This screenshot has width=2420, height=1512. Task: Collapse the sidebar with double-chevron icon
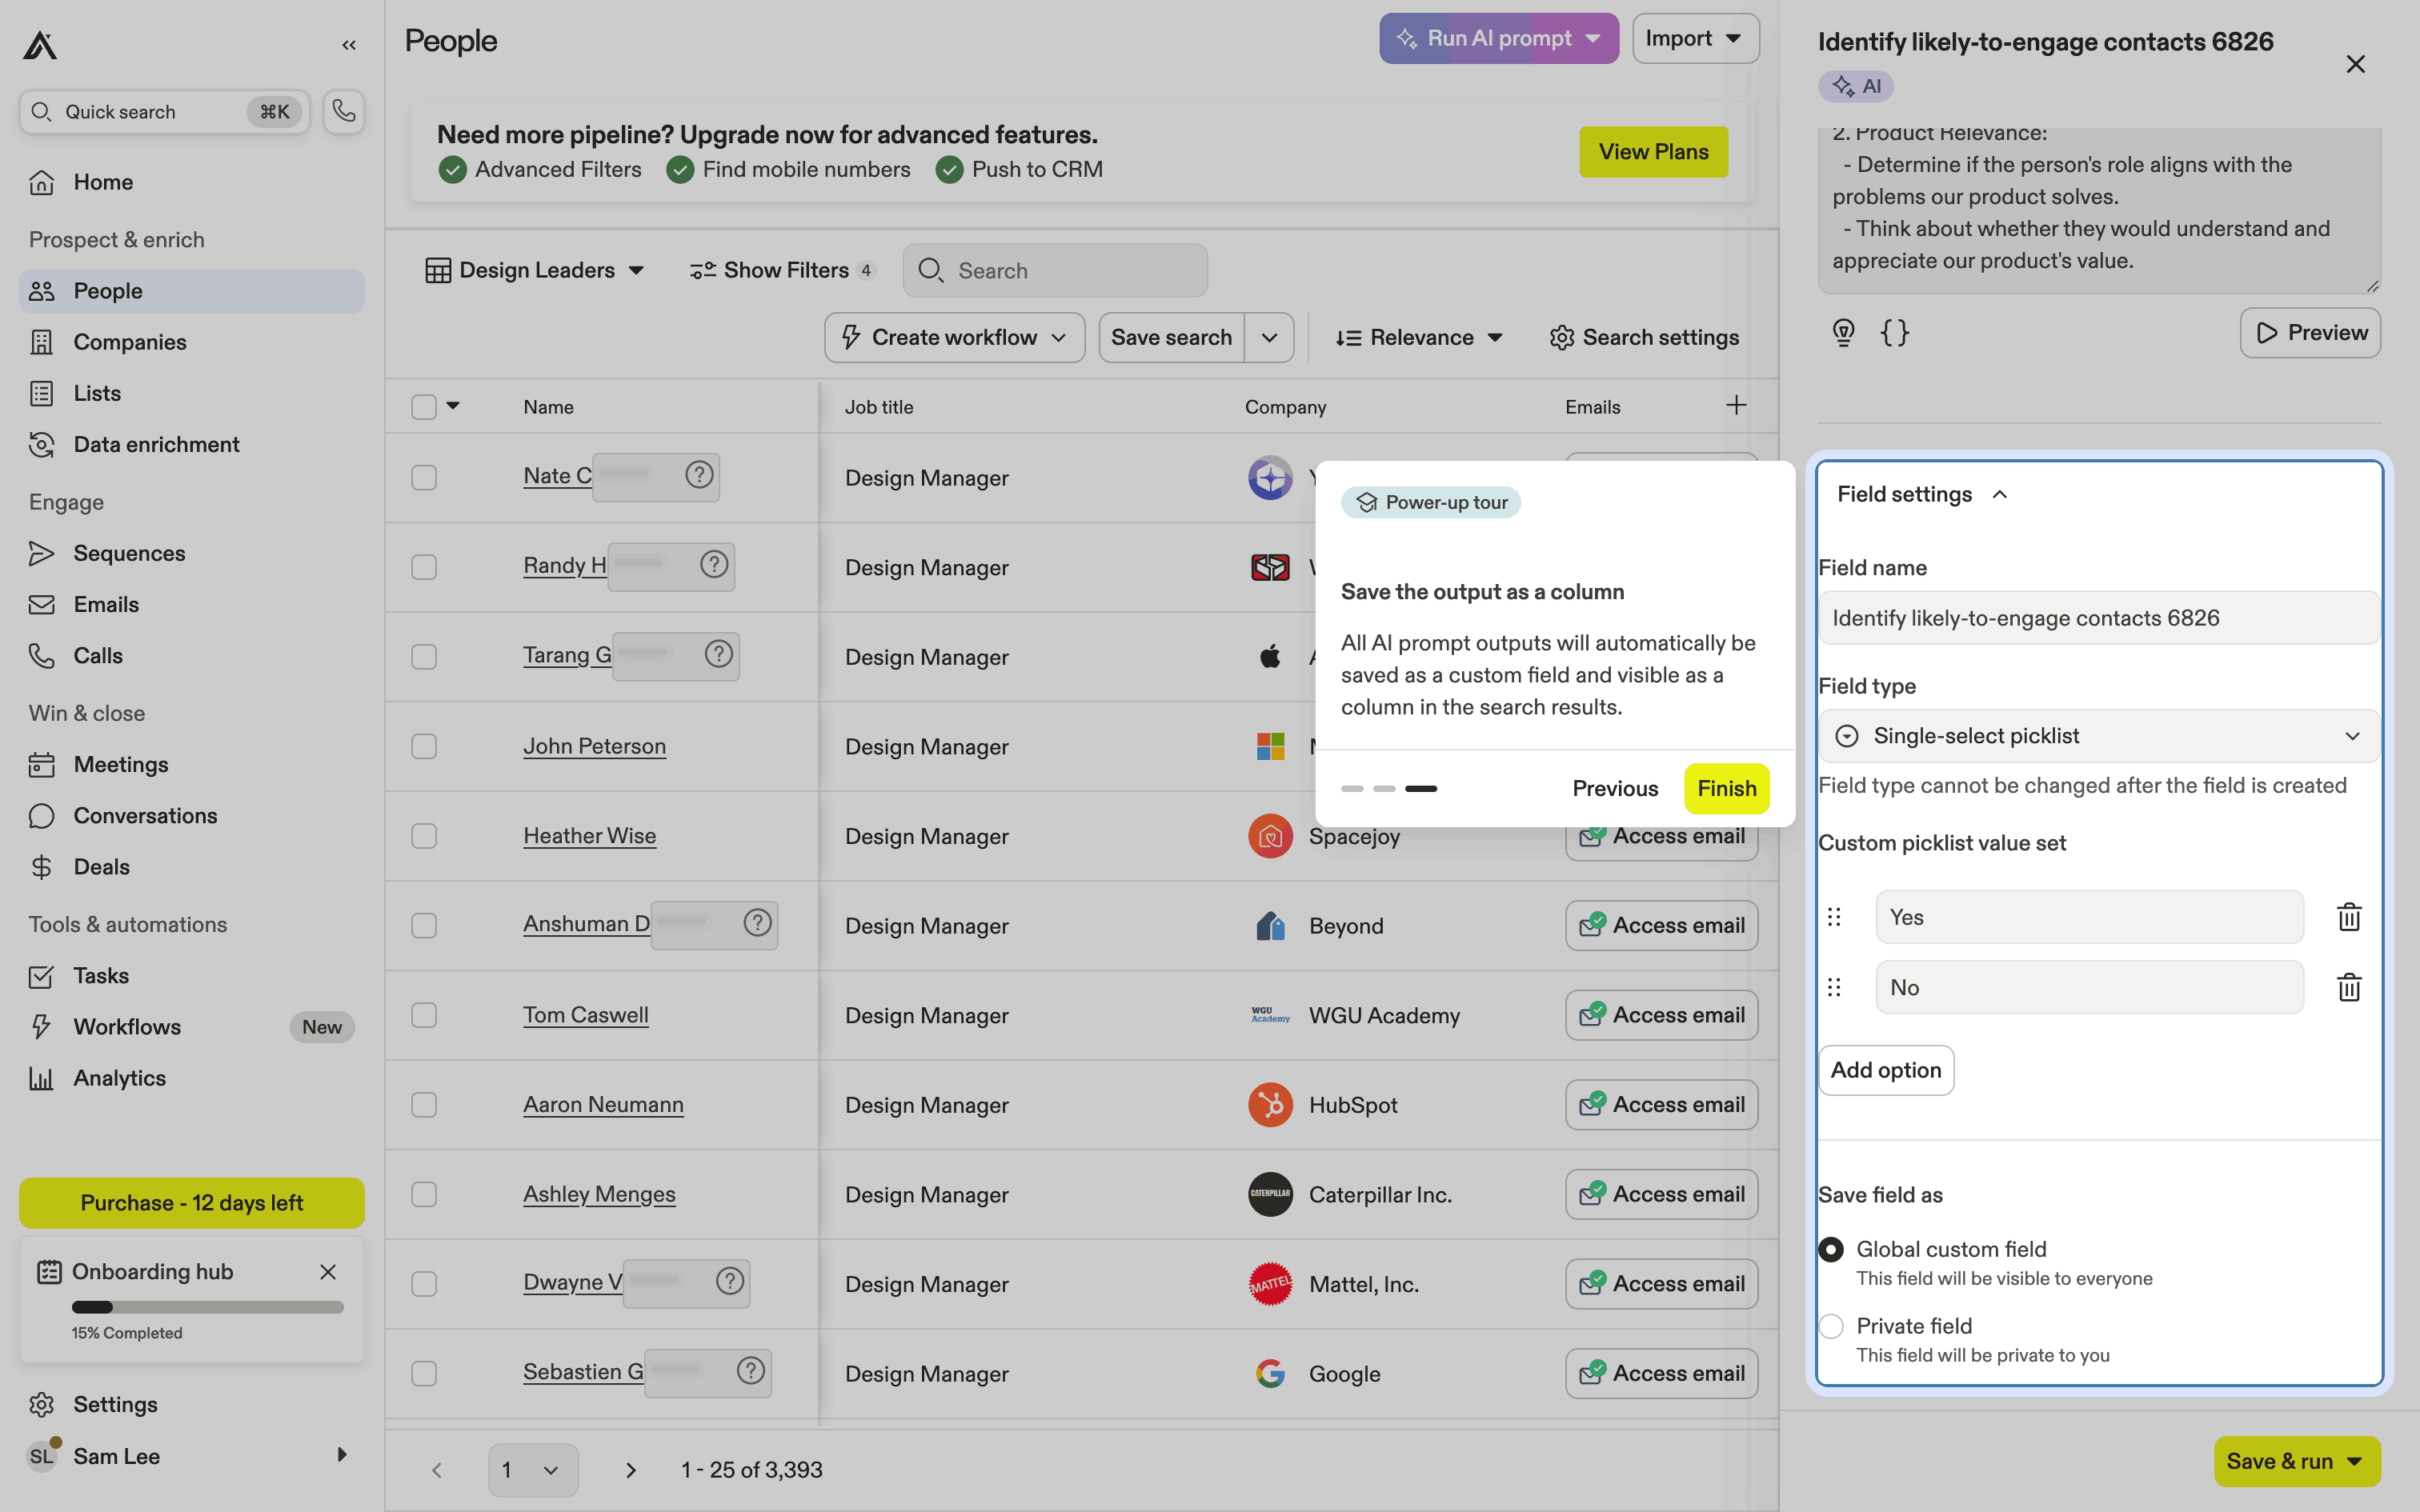point(349,45)
